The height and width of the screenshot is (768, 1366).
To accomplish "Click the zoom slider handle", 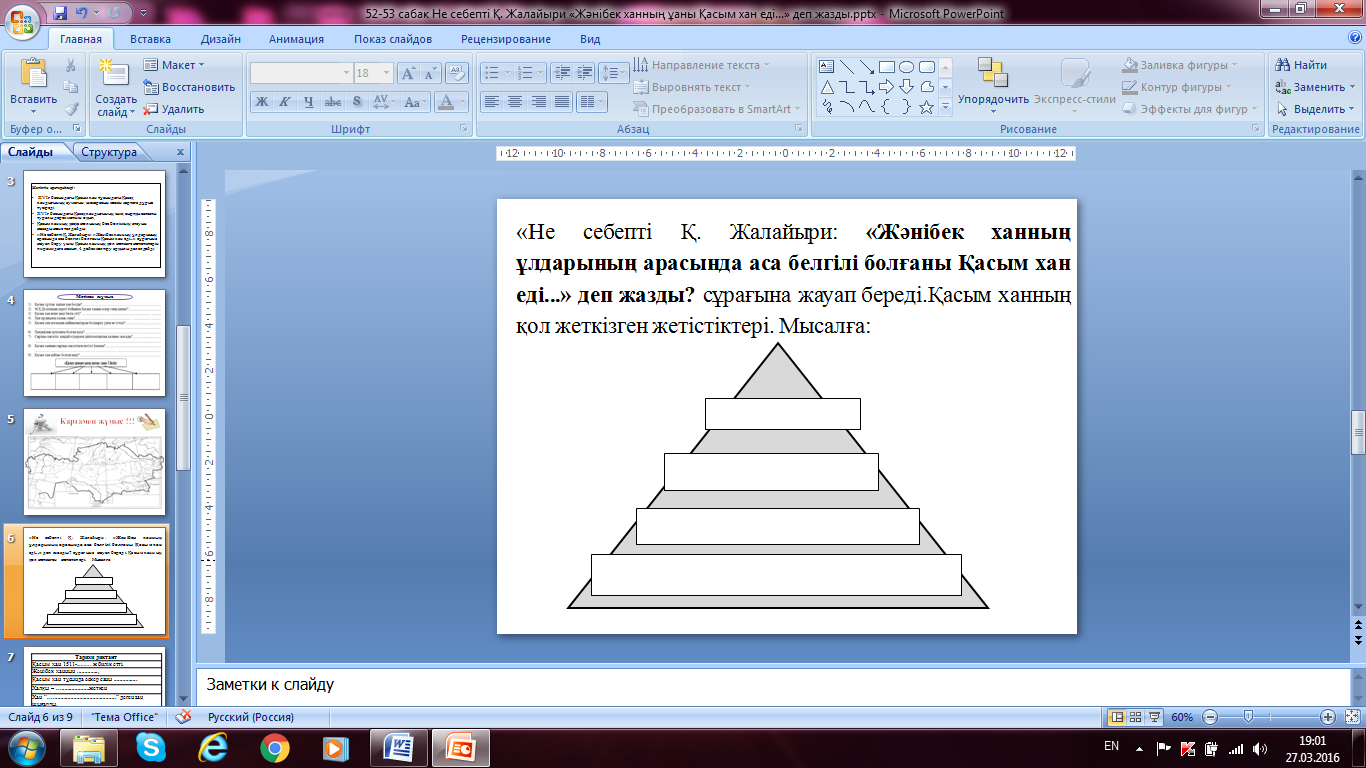I will [x=1248, y=717].
